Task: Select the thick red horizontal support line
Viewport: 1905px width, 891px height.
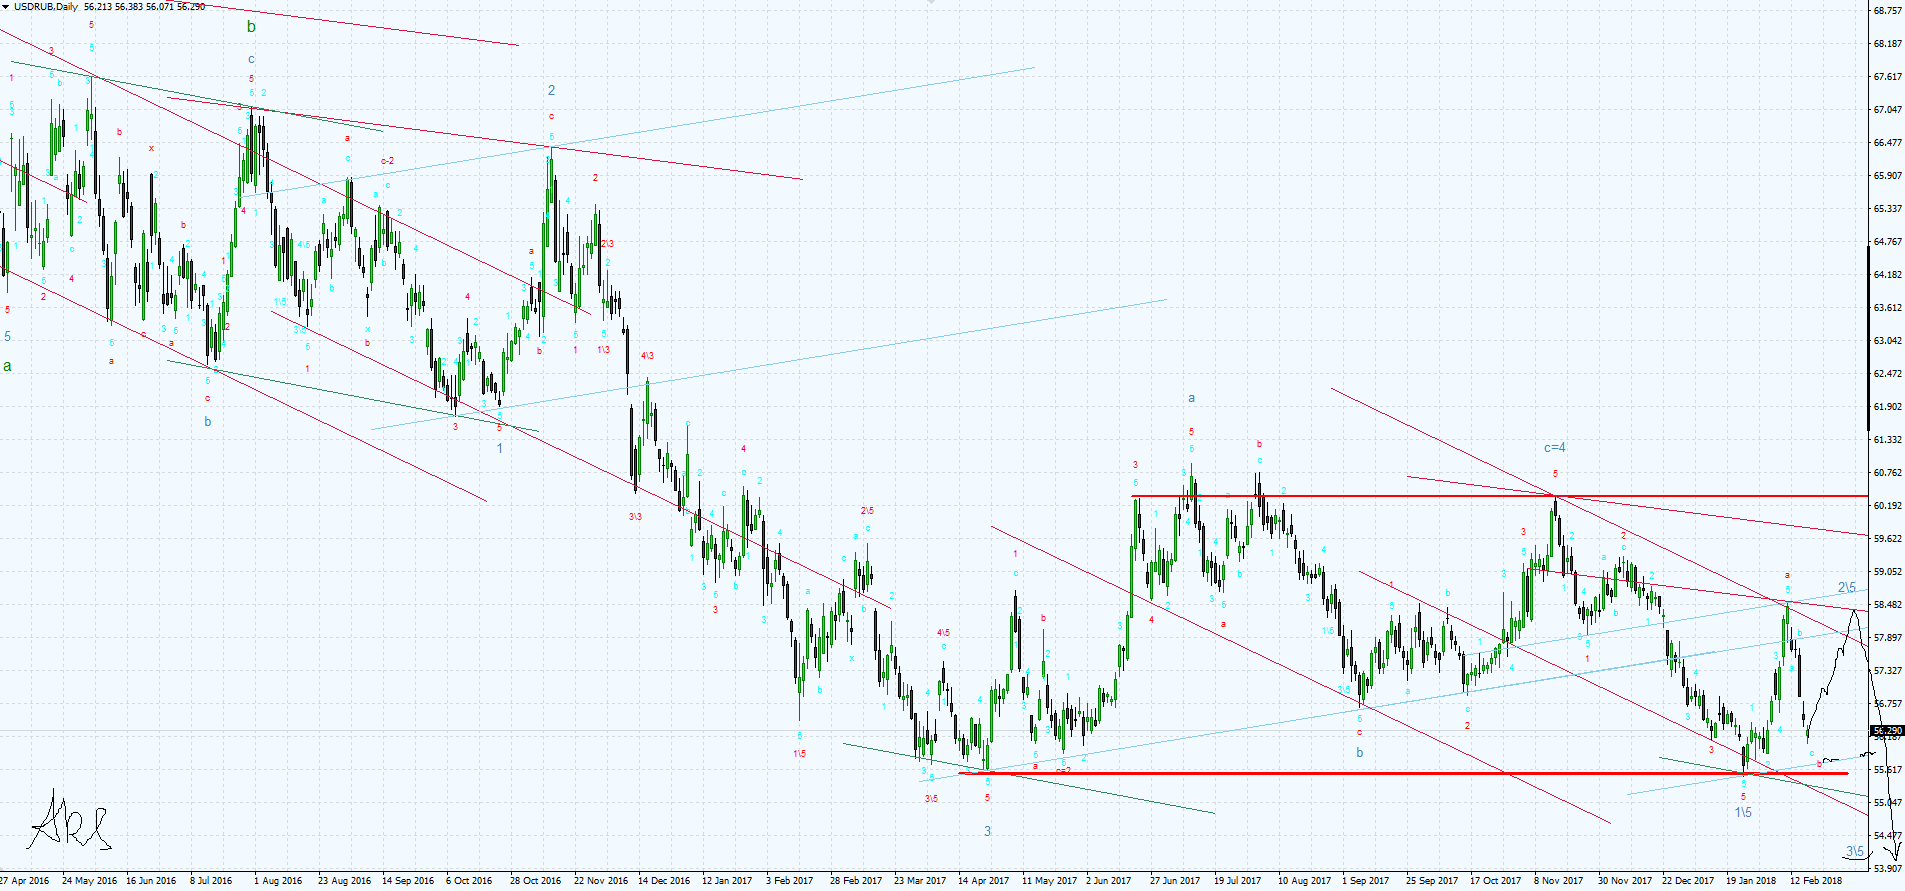Action: [1403, 773]
